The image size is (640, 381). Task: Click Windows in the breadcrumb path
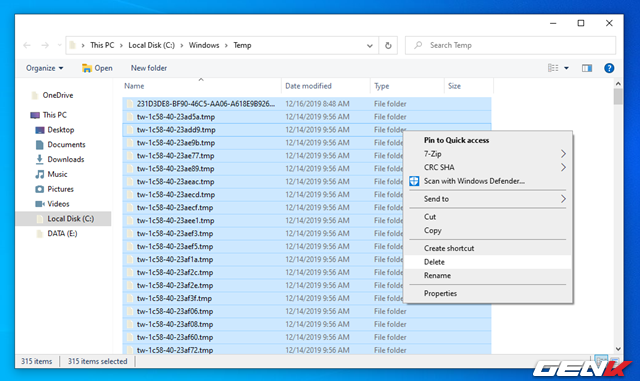tap(204, 45)
